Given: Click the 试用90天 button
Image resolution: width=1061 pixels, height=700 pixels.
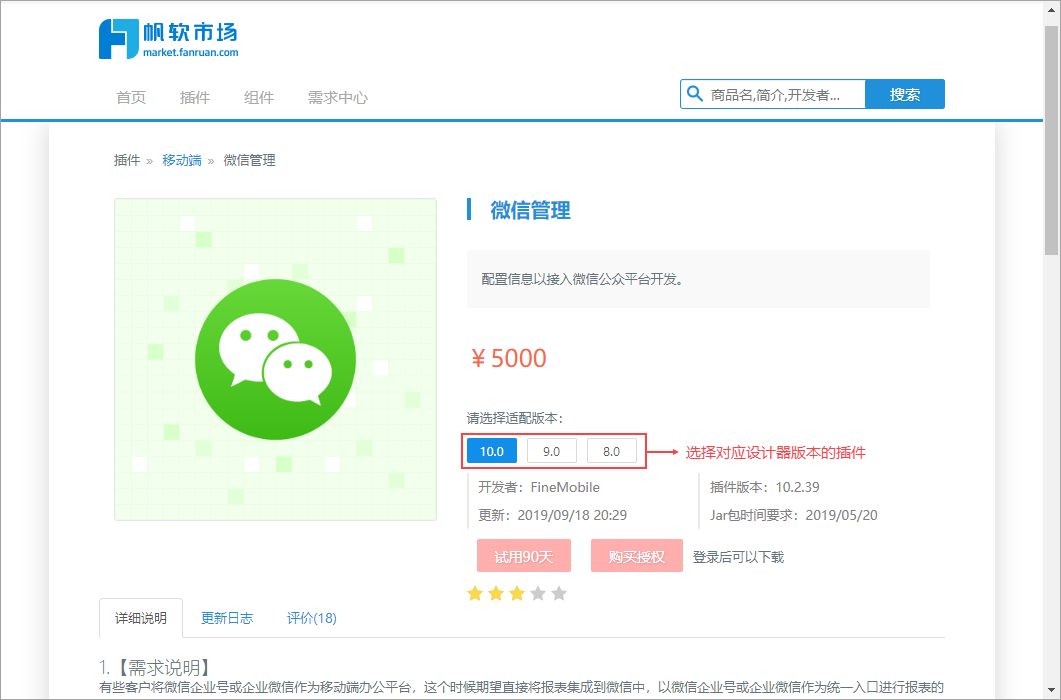Looking at the screenshot, I should [x=524, y=556].
